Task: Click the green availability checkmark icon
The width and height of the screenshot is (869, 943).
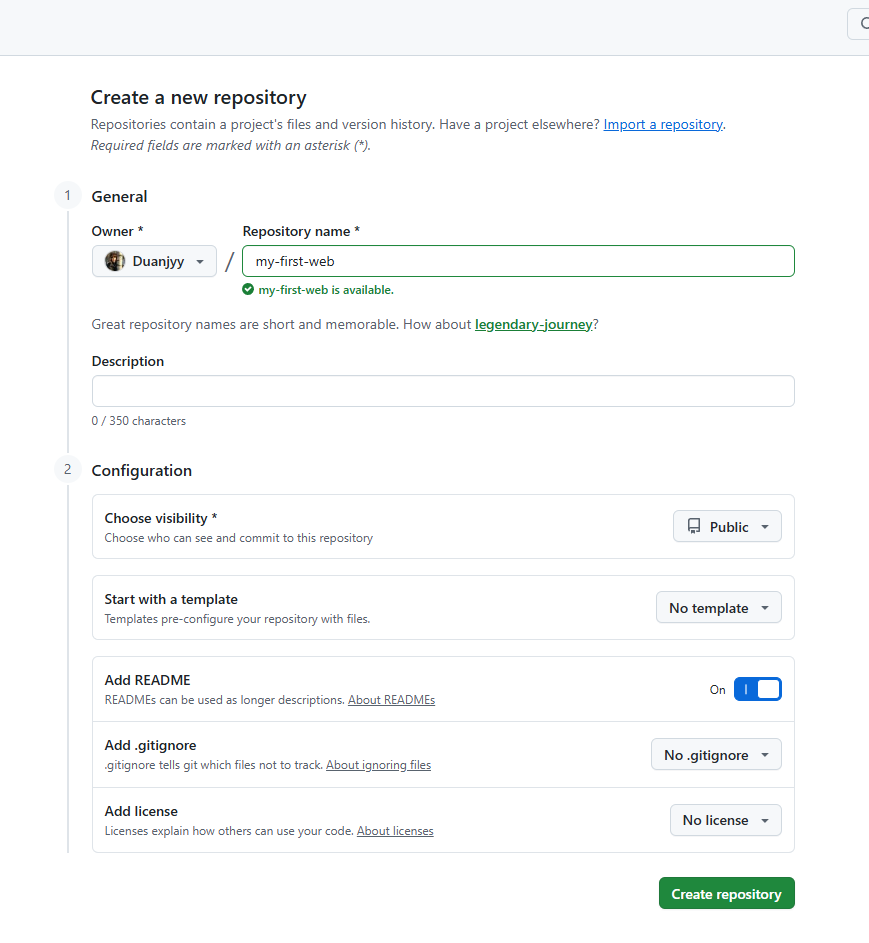Action: click(x=248, y=290)
